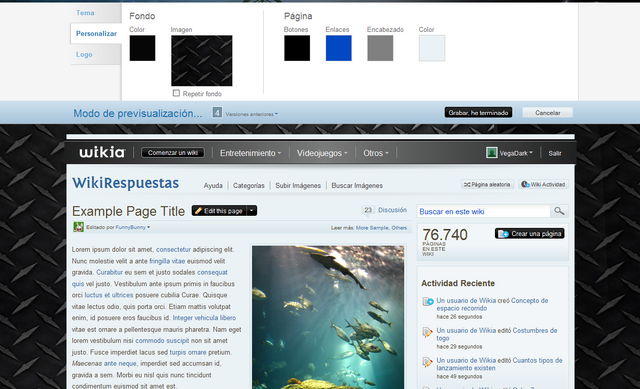
Task: Change the Encabezado gray swatch
Action: pos(380,48)
